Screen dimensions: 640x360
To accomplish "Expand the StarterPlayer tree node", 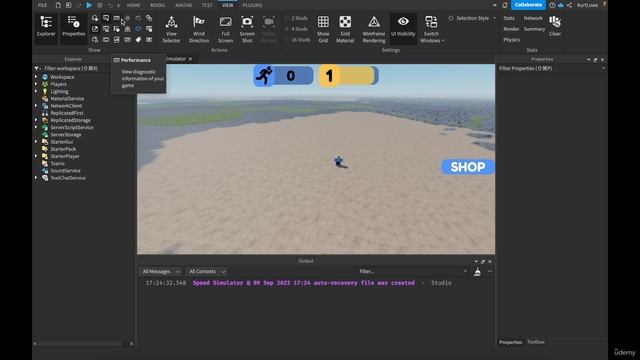I will (x=36, y=156).
